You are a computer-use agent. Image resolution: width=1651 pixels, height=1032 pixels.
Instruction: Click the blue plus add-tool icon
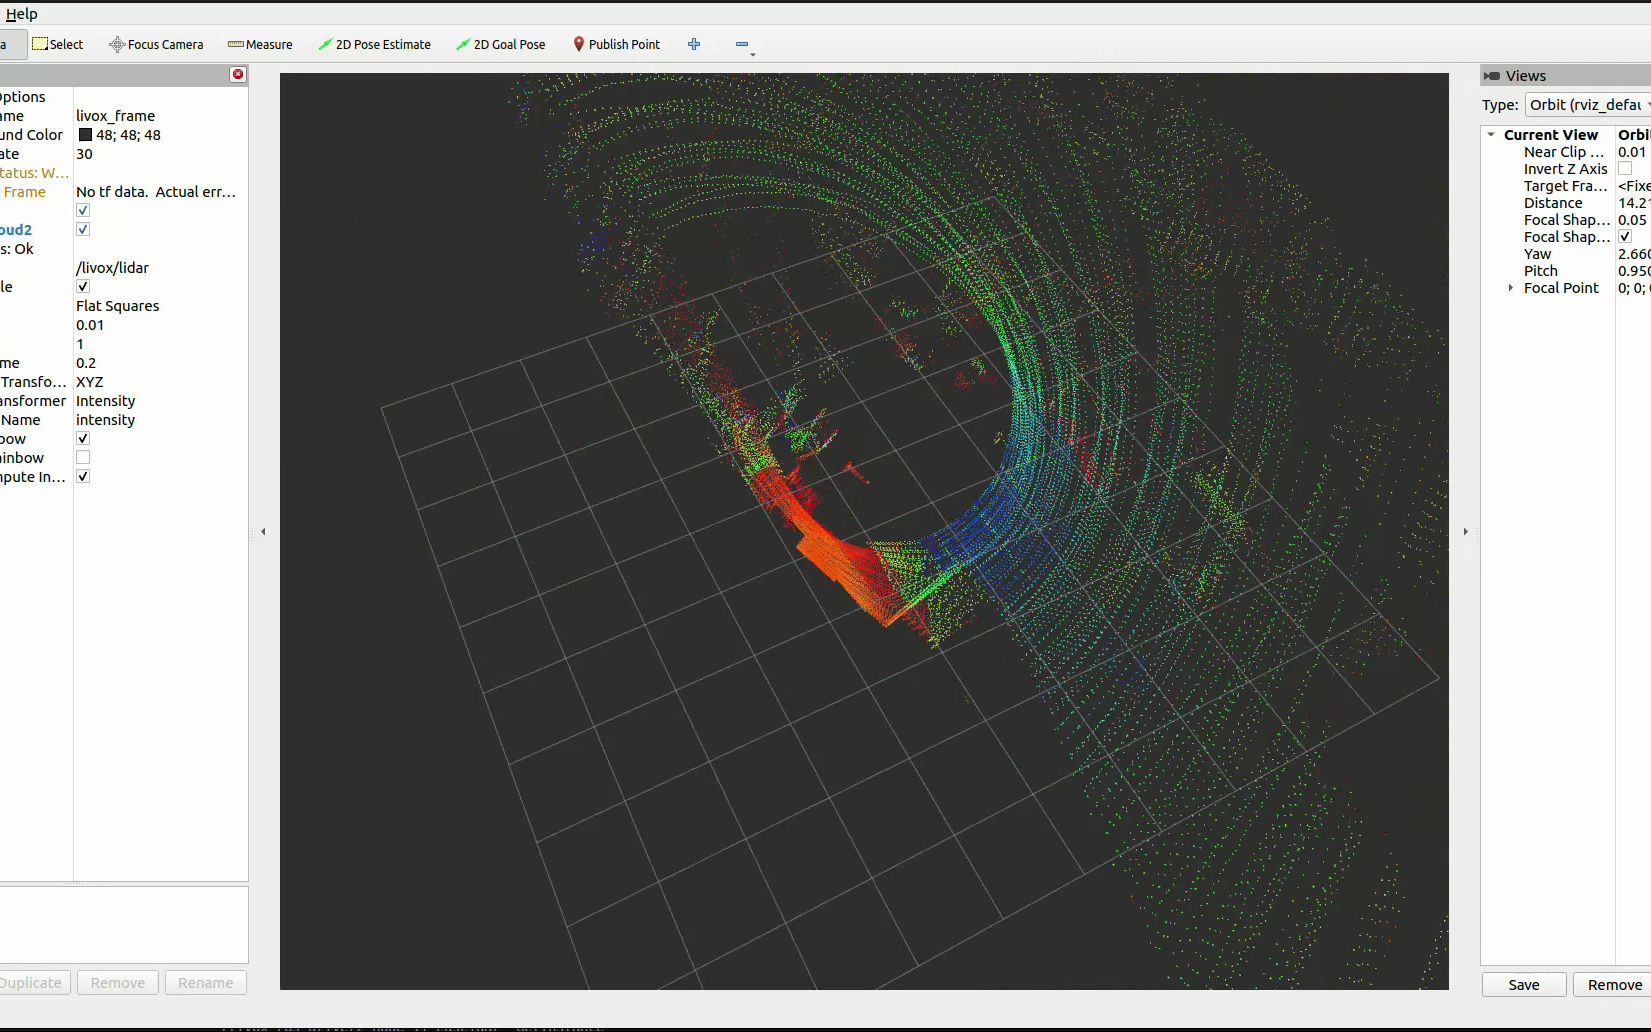694,44
